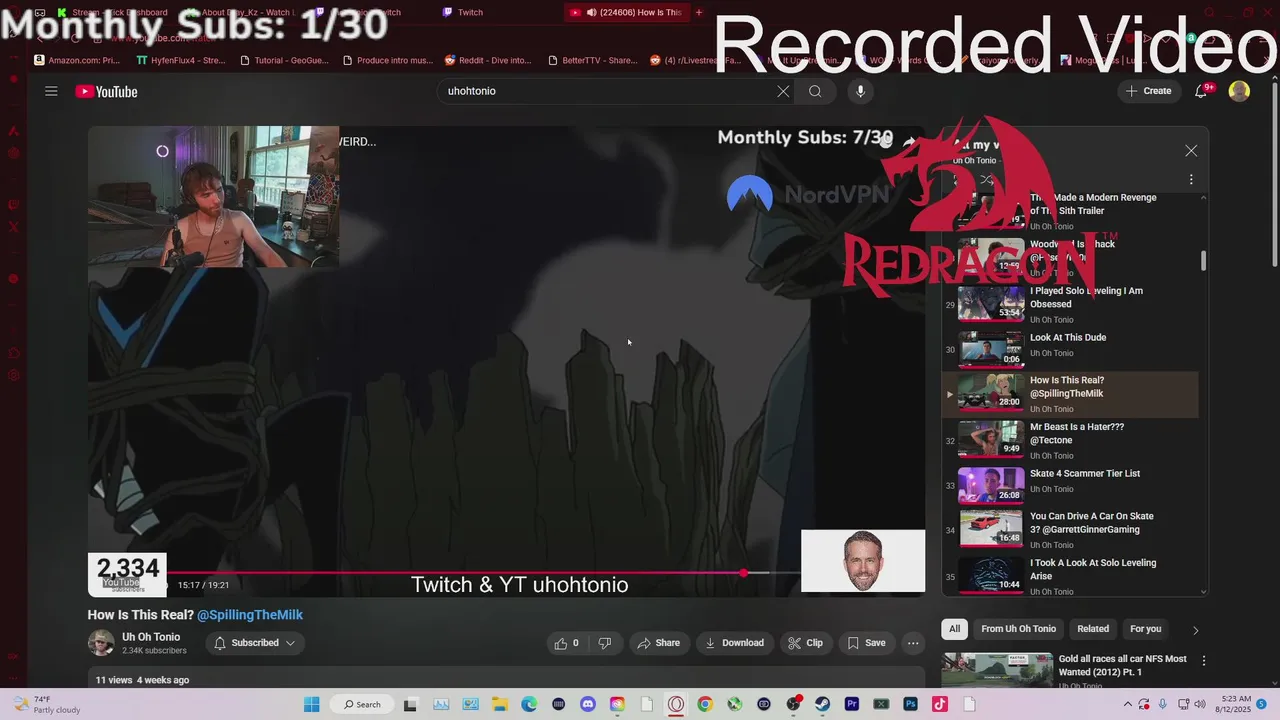Click the playlist panel scrollbar
Viewport: 1280px width, 720px height.
(x=1203, y=261)
